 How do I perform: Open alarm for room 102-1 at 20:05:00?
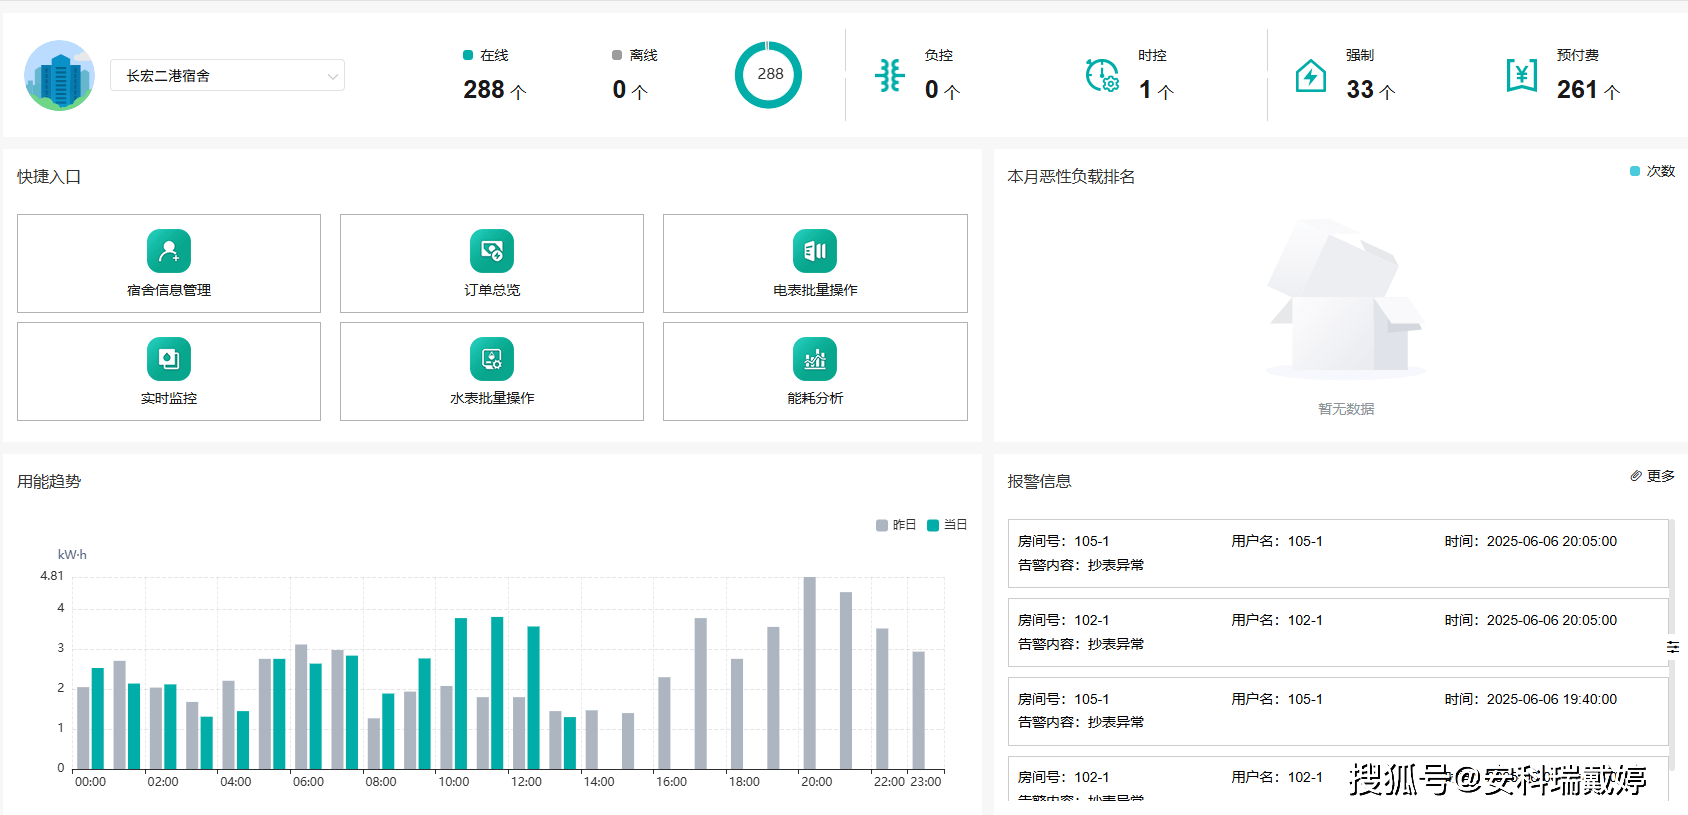[1338, 632]
